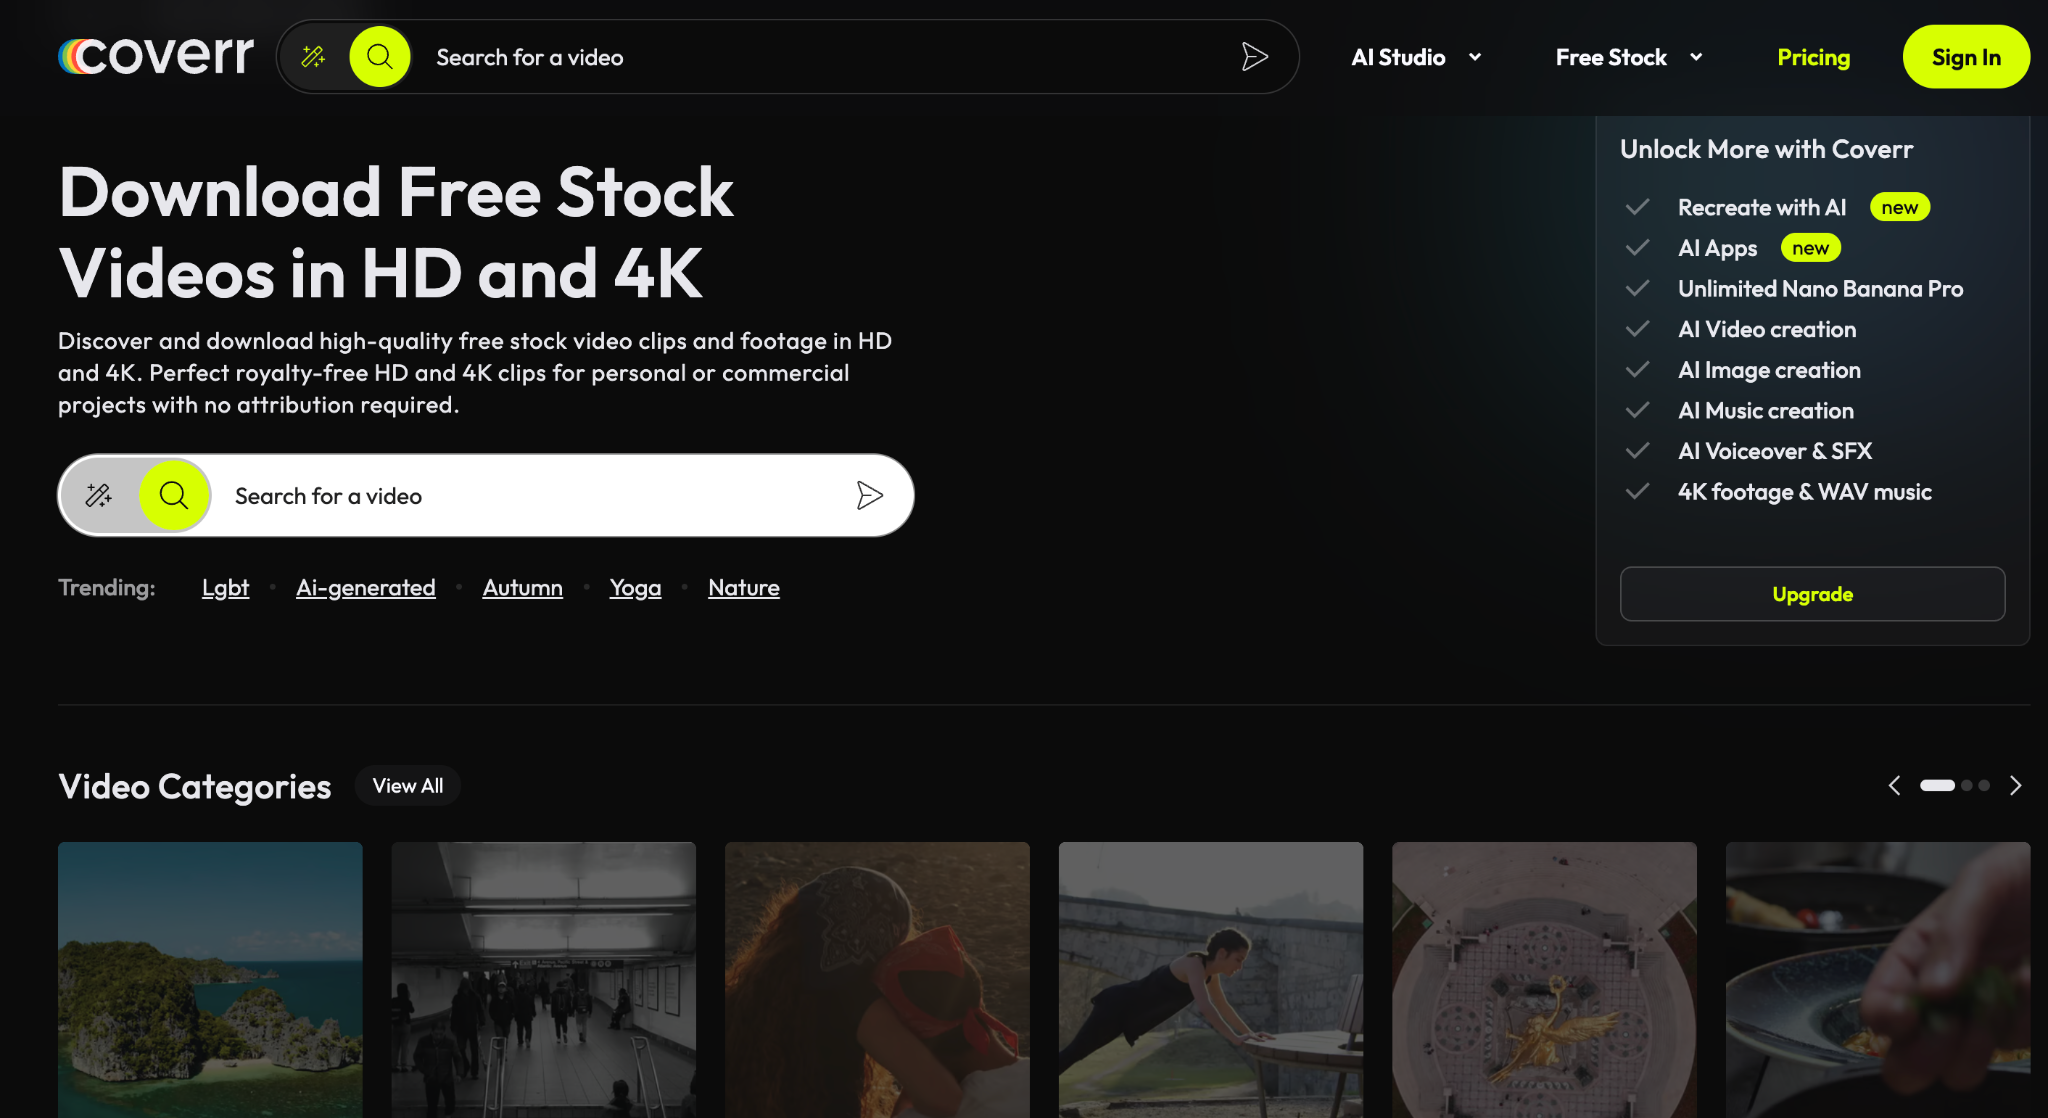Screen dimensions: 2048x1118
Task: Click the Sign In button
Action: (x=1965, y=57)
